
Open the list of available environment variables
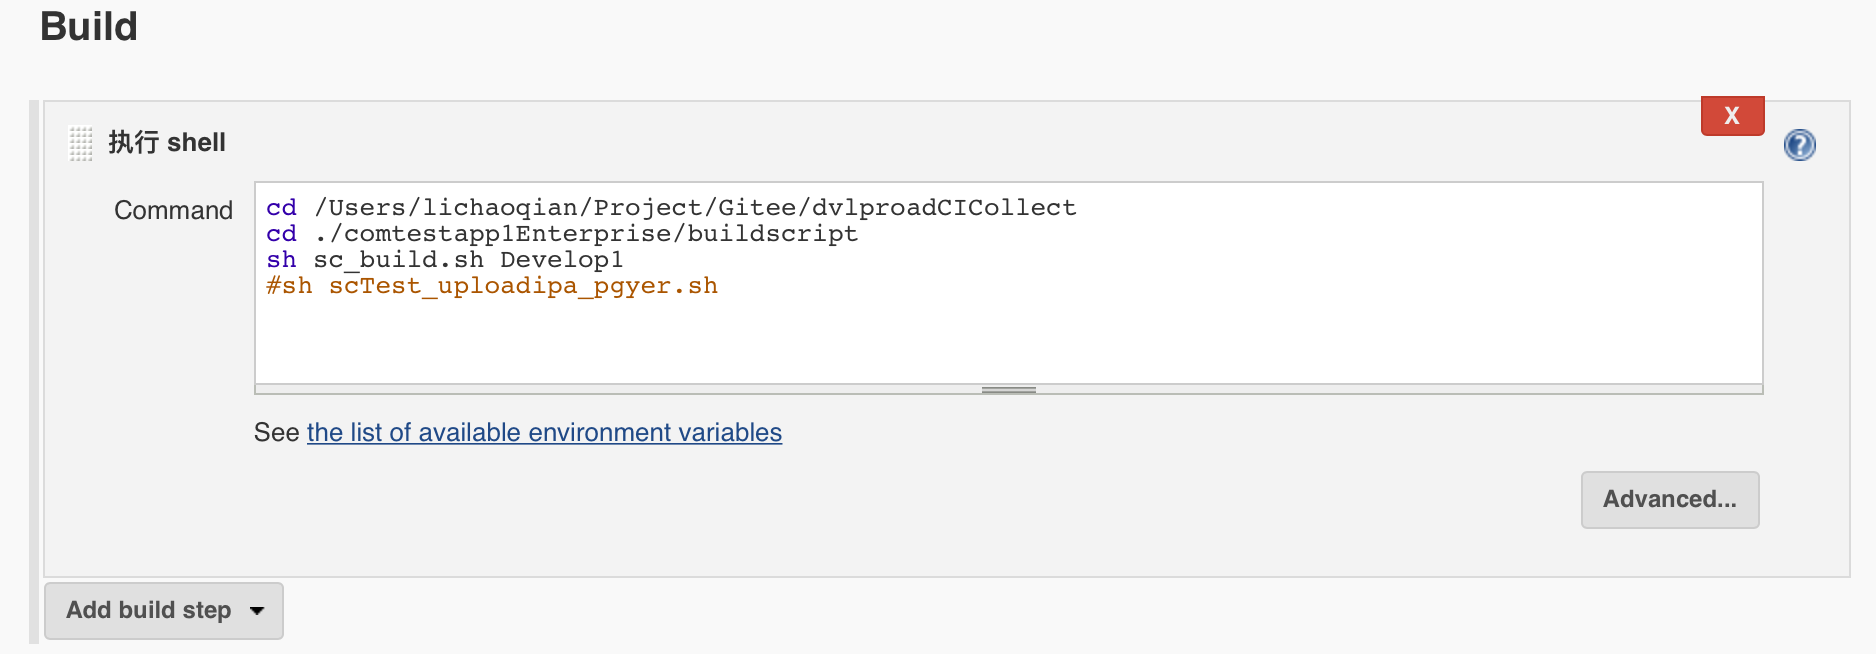[x=544, y=432]
